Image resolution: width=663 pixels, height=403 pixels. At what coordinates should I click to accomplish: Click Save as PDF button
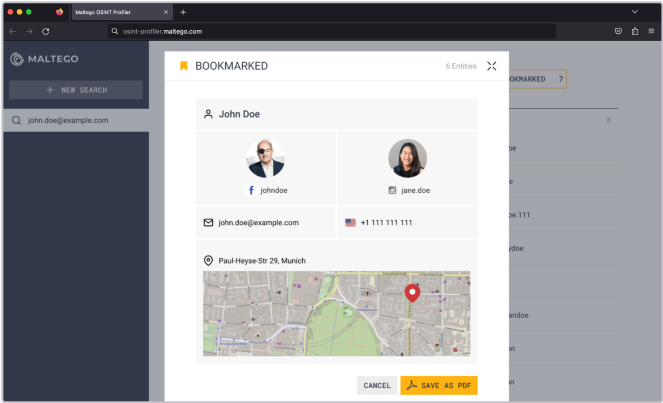438,385
